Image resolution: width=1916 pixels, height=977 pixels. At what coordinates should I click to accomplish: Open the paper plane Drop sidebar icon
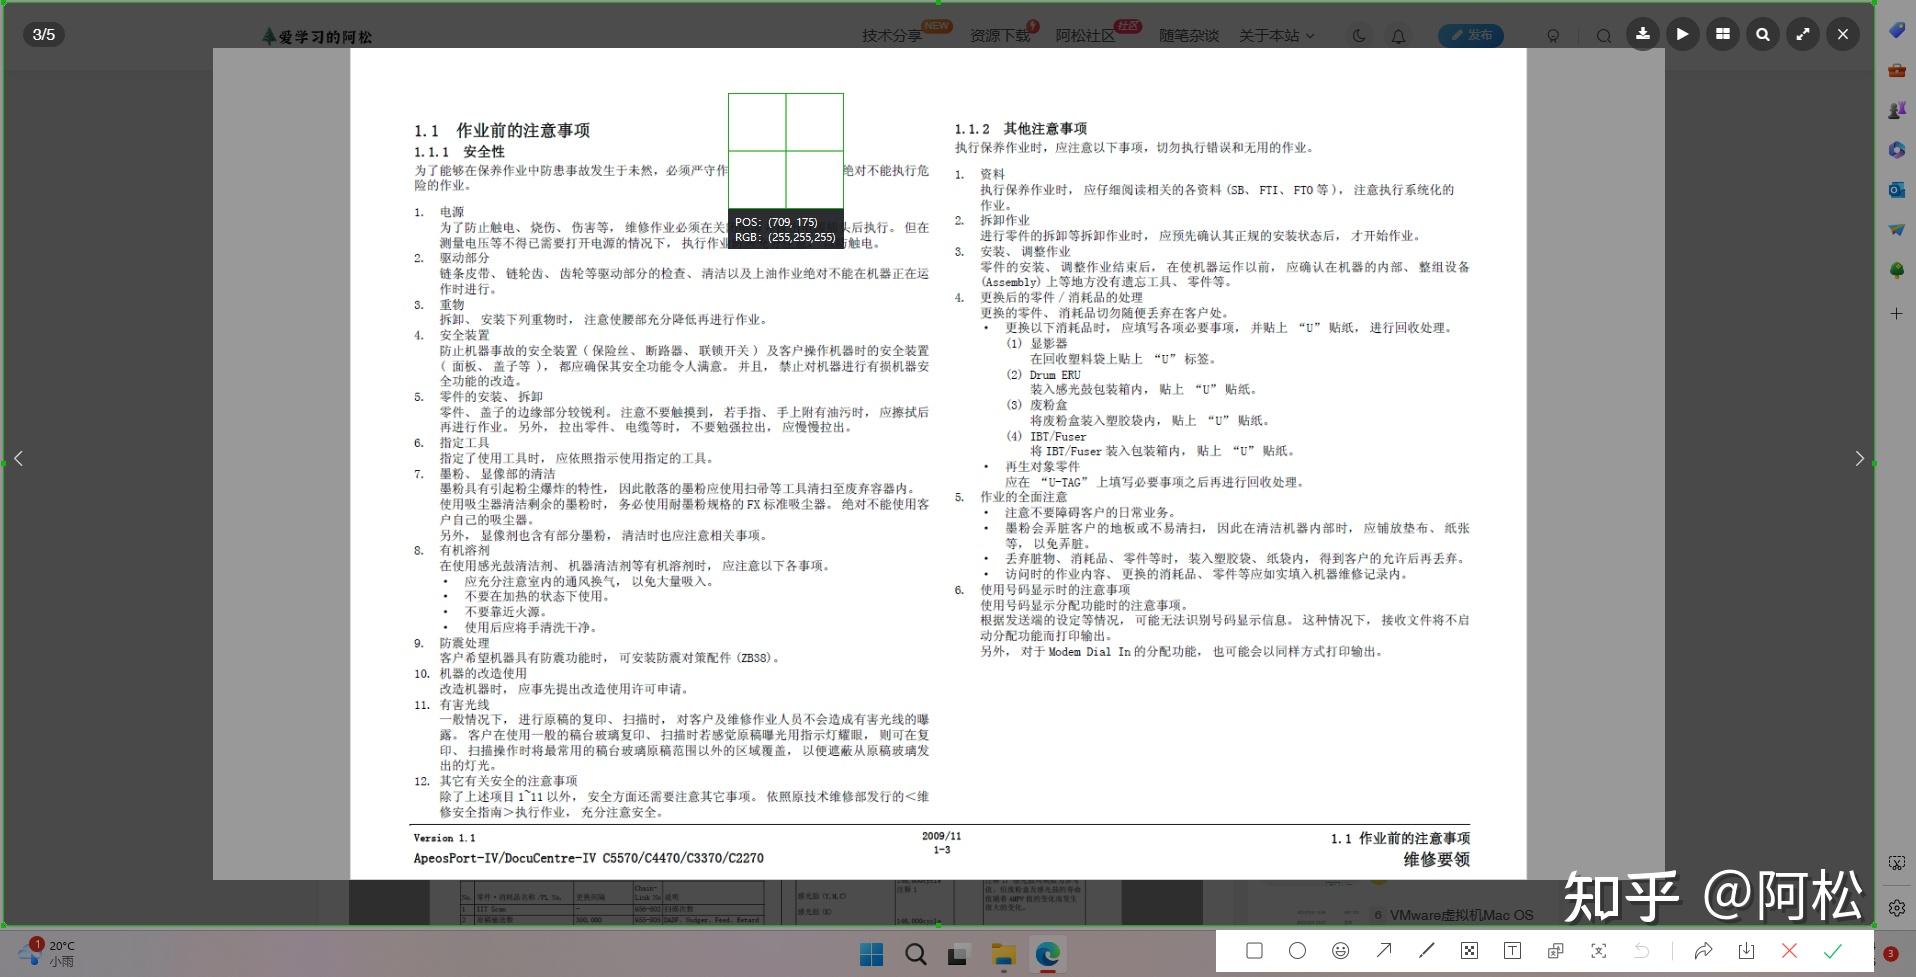coord(1896,230)
